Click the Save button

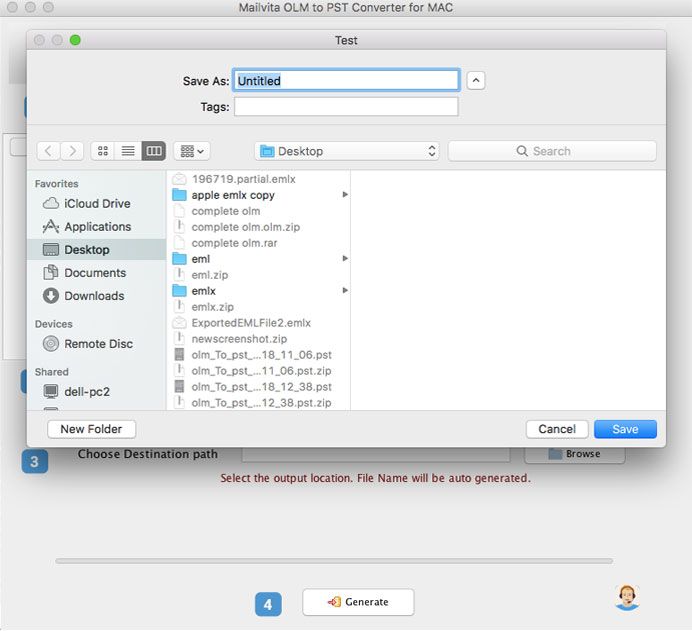click(x=625, y=429)
